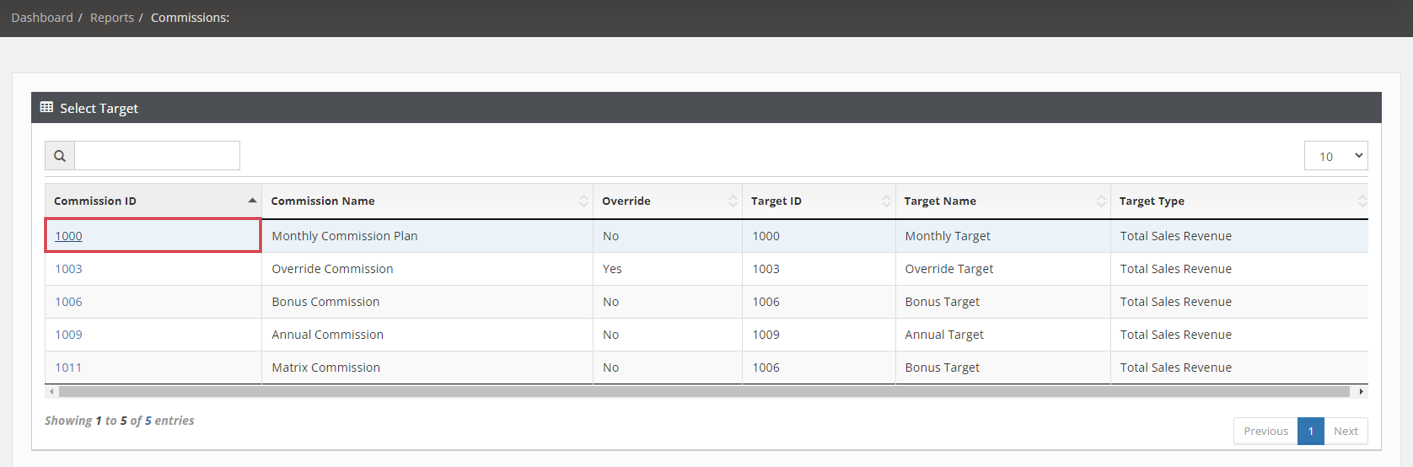The image size is (1413, 467).
Task: Click the horizontal table scrollbar
Action: pyautogui.click(x=705, y=392)
